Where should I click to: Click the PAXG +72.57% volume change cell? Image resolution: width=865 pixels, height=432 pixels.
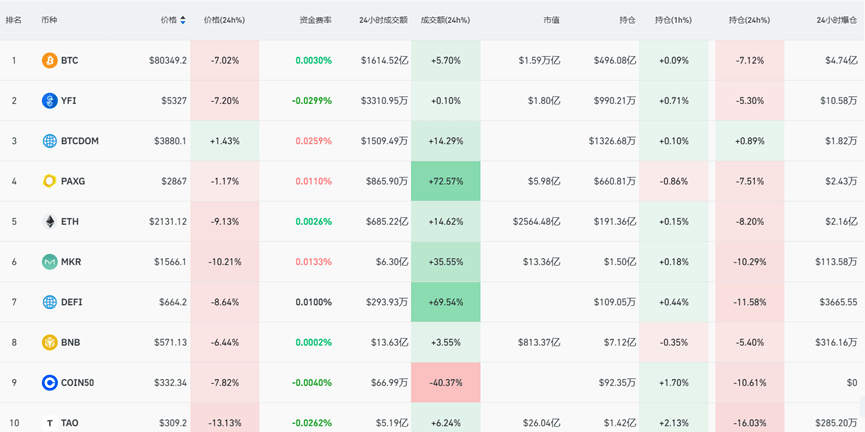pyautogui.click(x=445, y=181)
